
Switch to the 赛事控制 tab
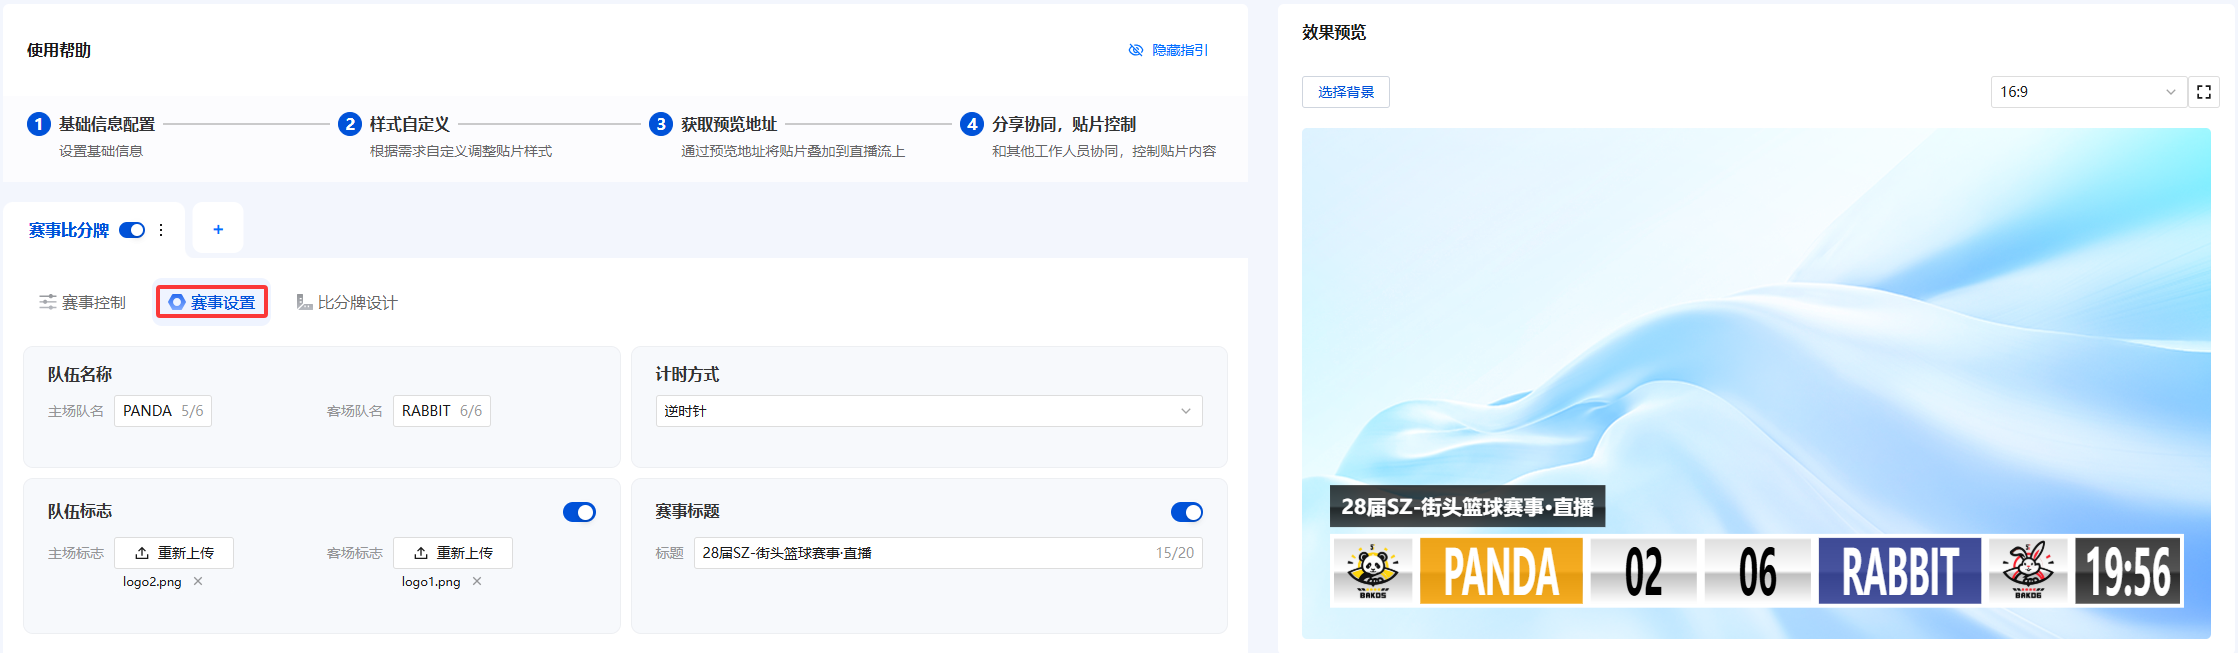point(82,302)
